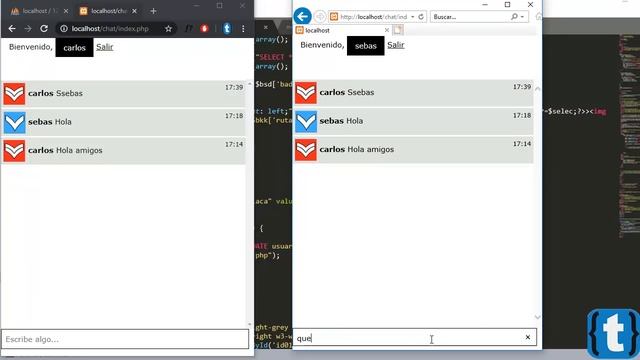
Task: Open the IE search provider dropdown
Action: pos(522,17)
